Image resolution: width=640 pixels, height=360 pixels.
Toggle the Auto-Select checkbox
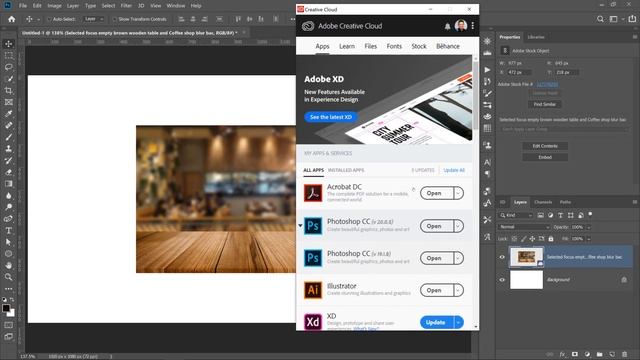tap(49, 19)
